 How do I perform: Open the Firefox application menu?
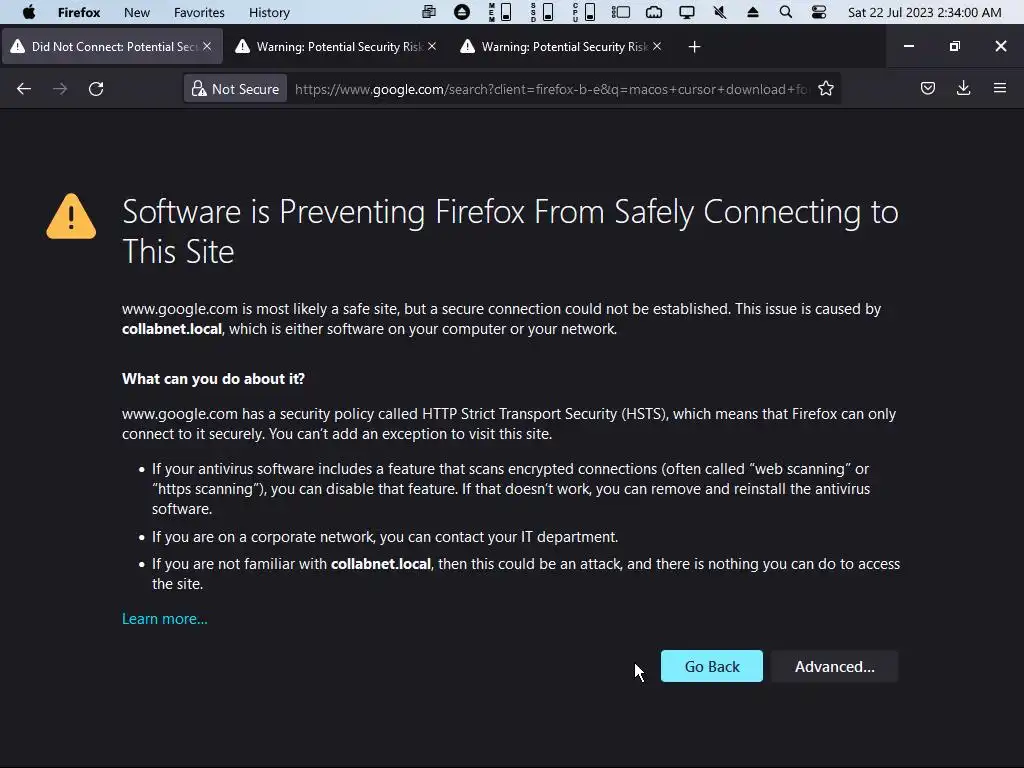click(x=79, y=12)
